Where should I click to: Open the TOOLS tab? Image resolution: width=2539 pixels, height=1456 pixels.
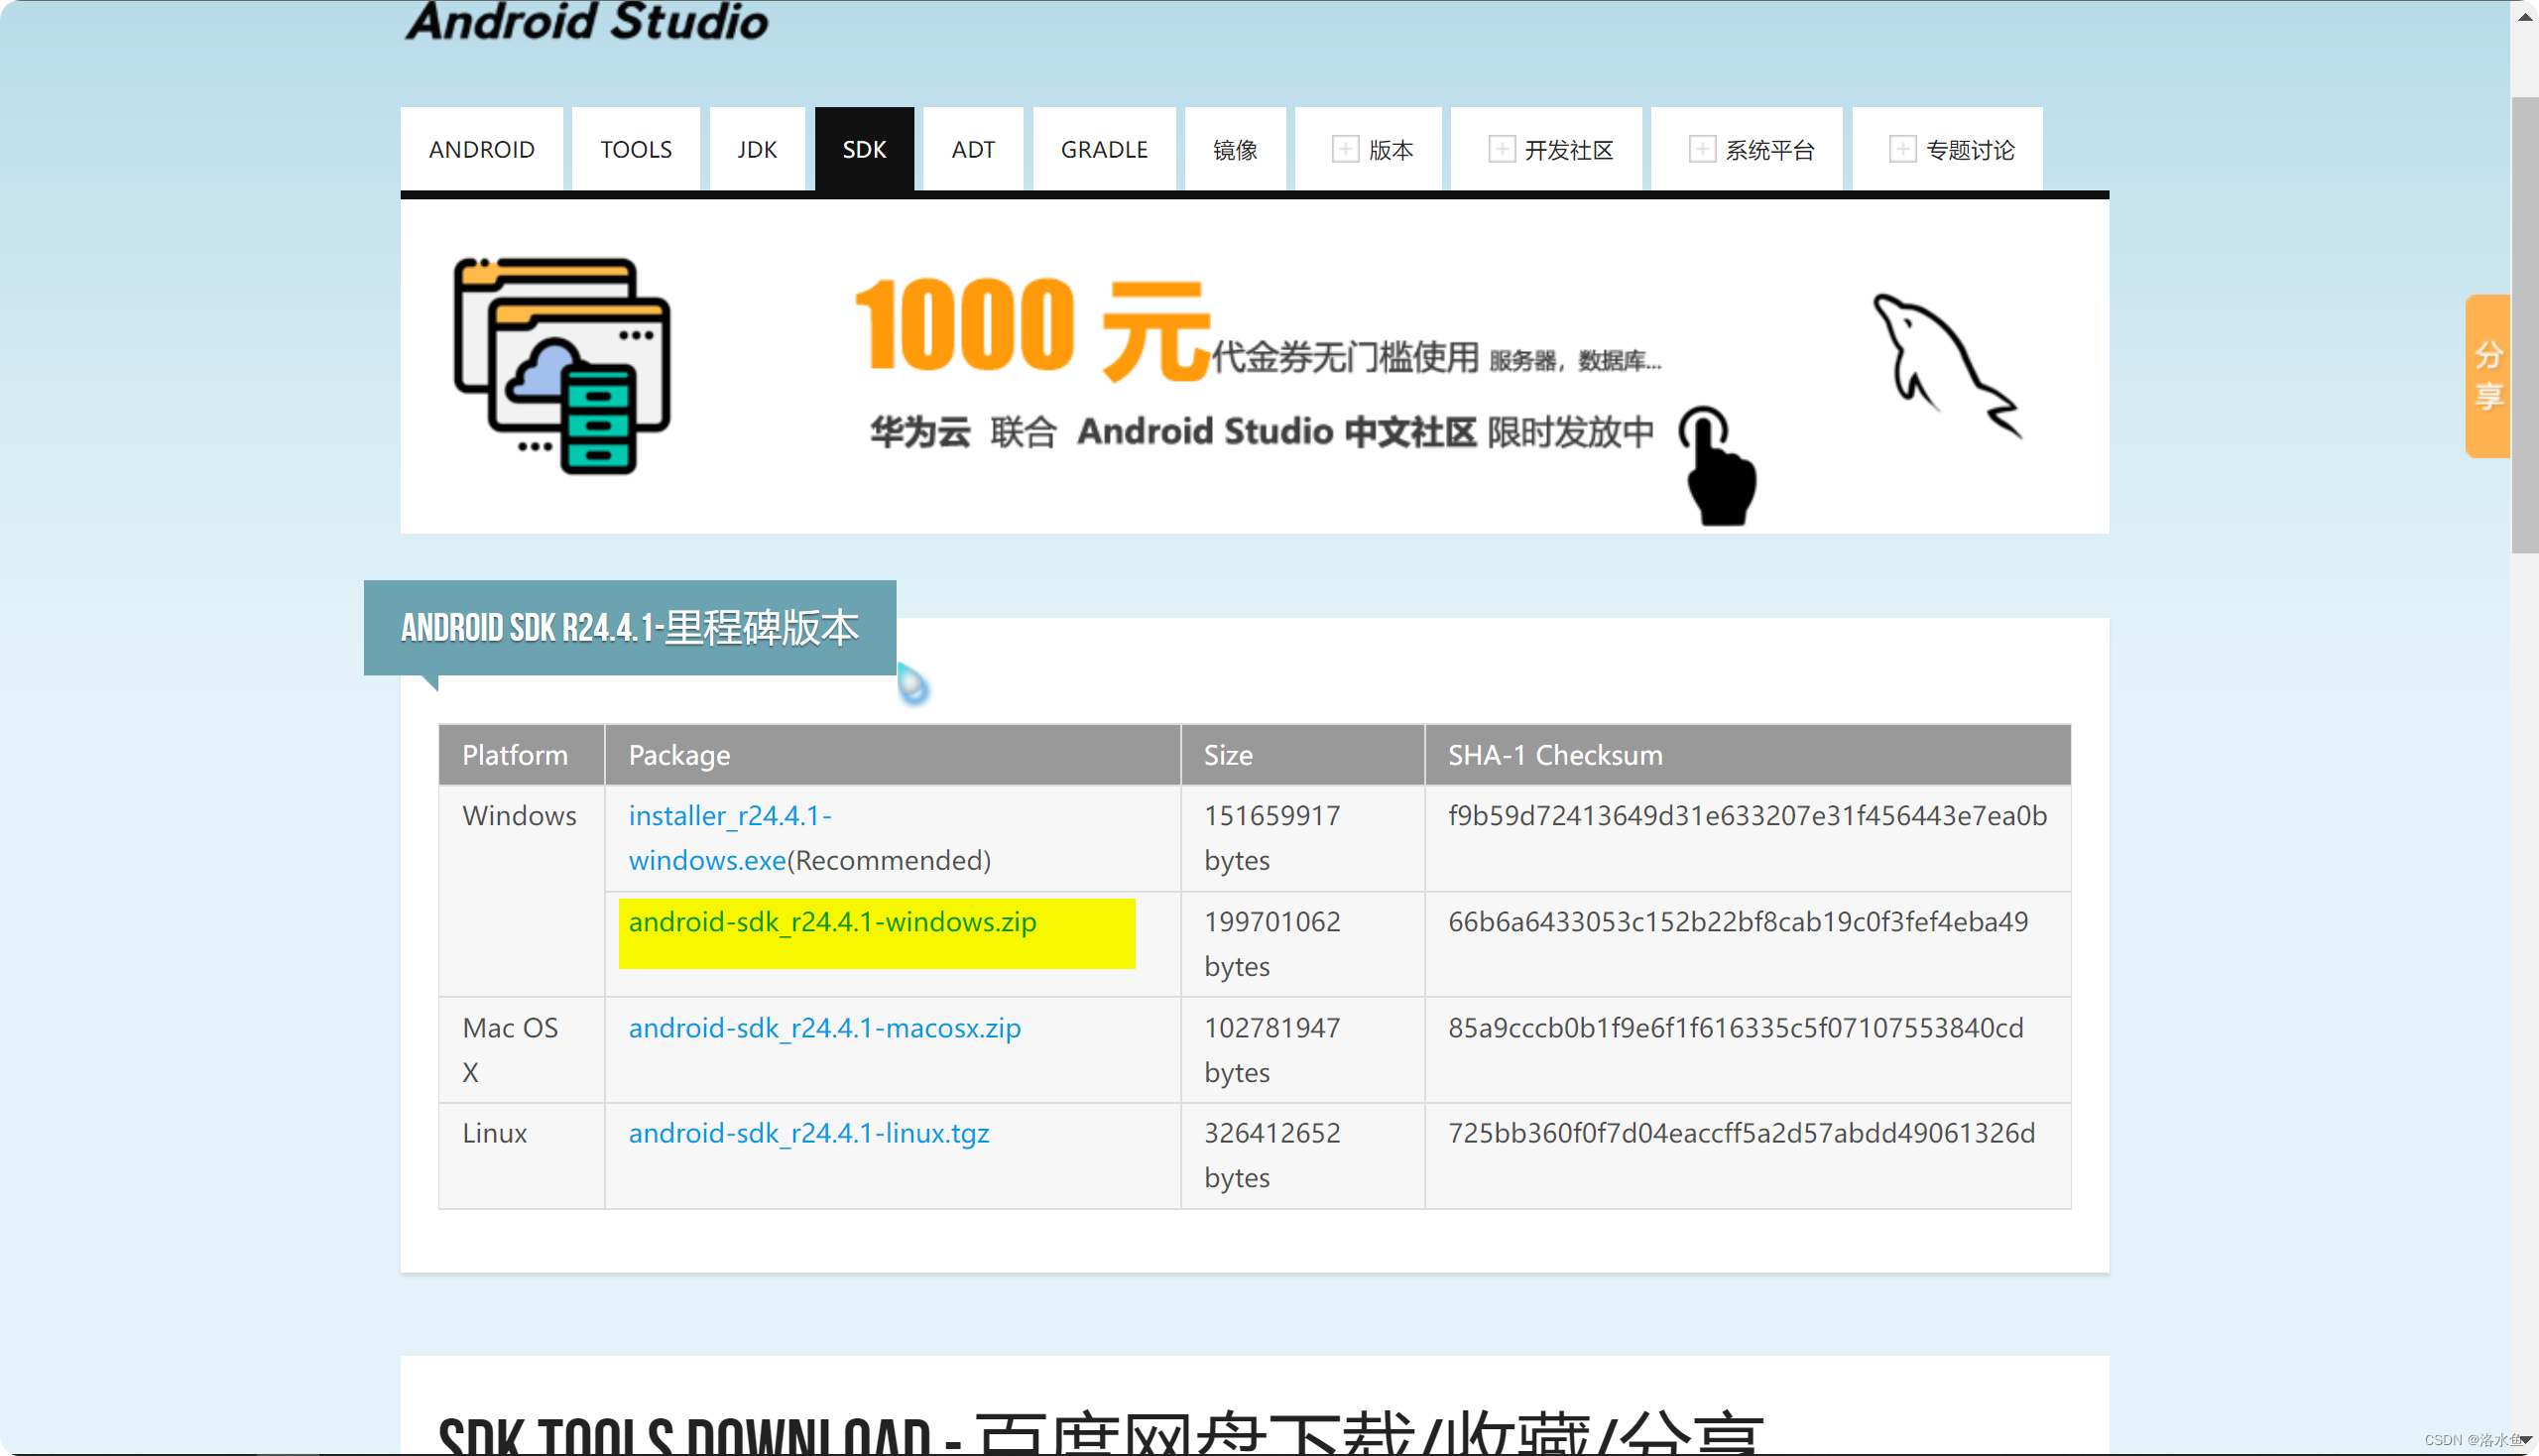(635, 149)
